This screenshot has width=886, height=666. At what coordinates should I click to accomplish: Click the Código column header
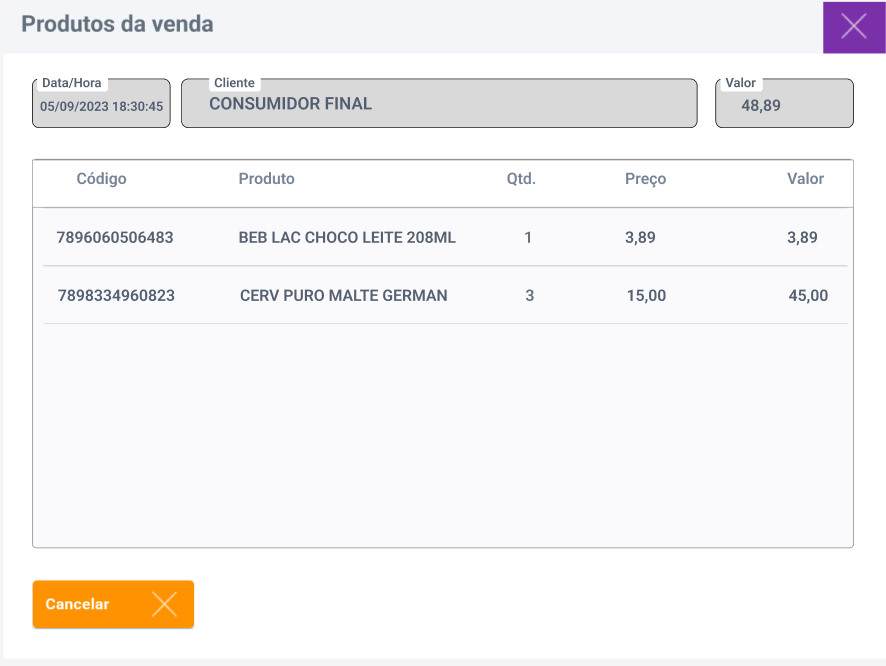(101, 179)
